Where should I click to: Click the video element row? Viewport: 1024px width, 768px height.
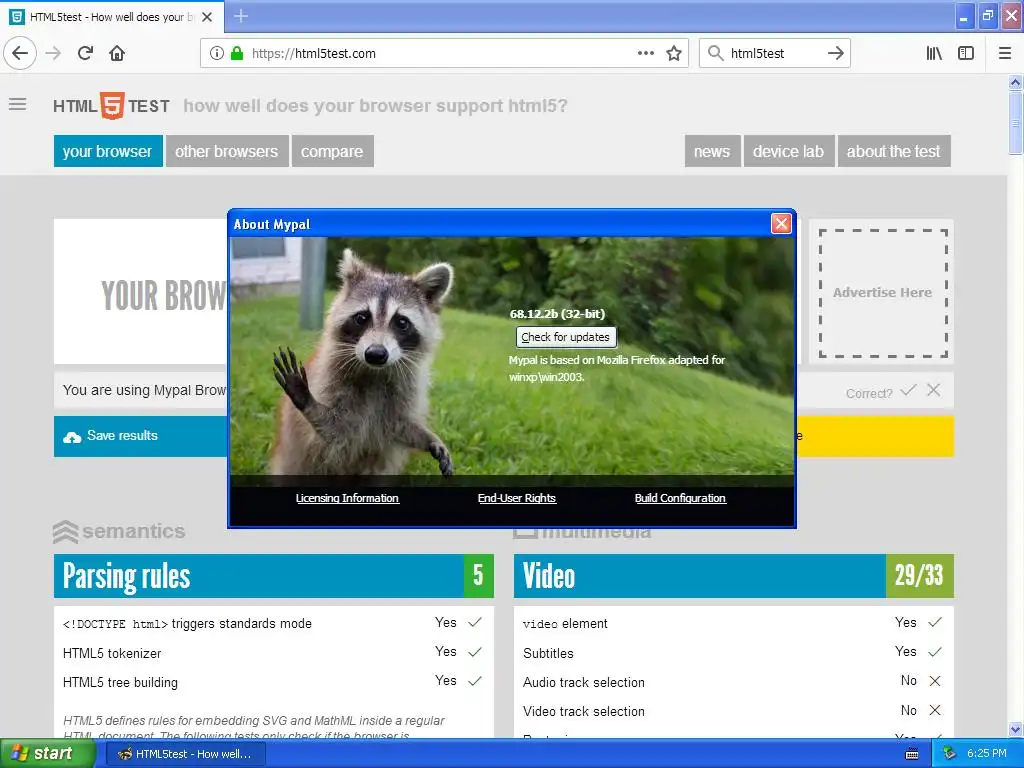733,623
